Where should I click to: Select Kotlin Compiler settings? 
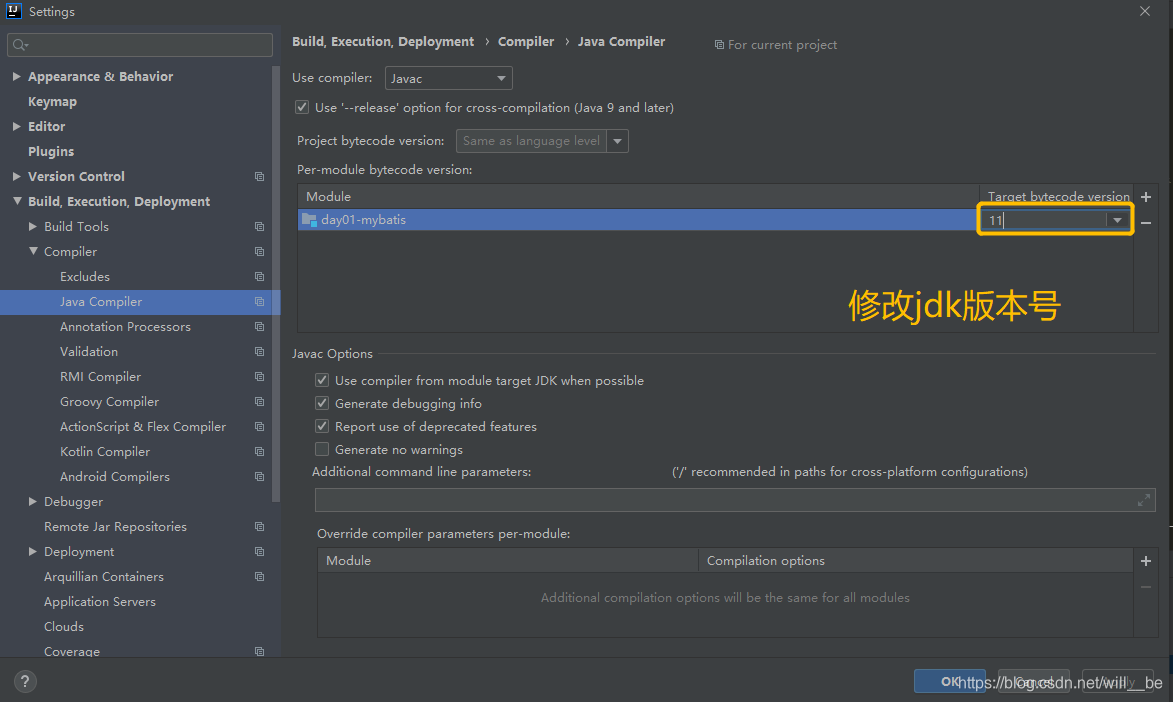click(105, 452)
